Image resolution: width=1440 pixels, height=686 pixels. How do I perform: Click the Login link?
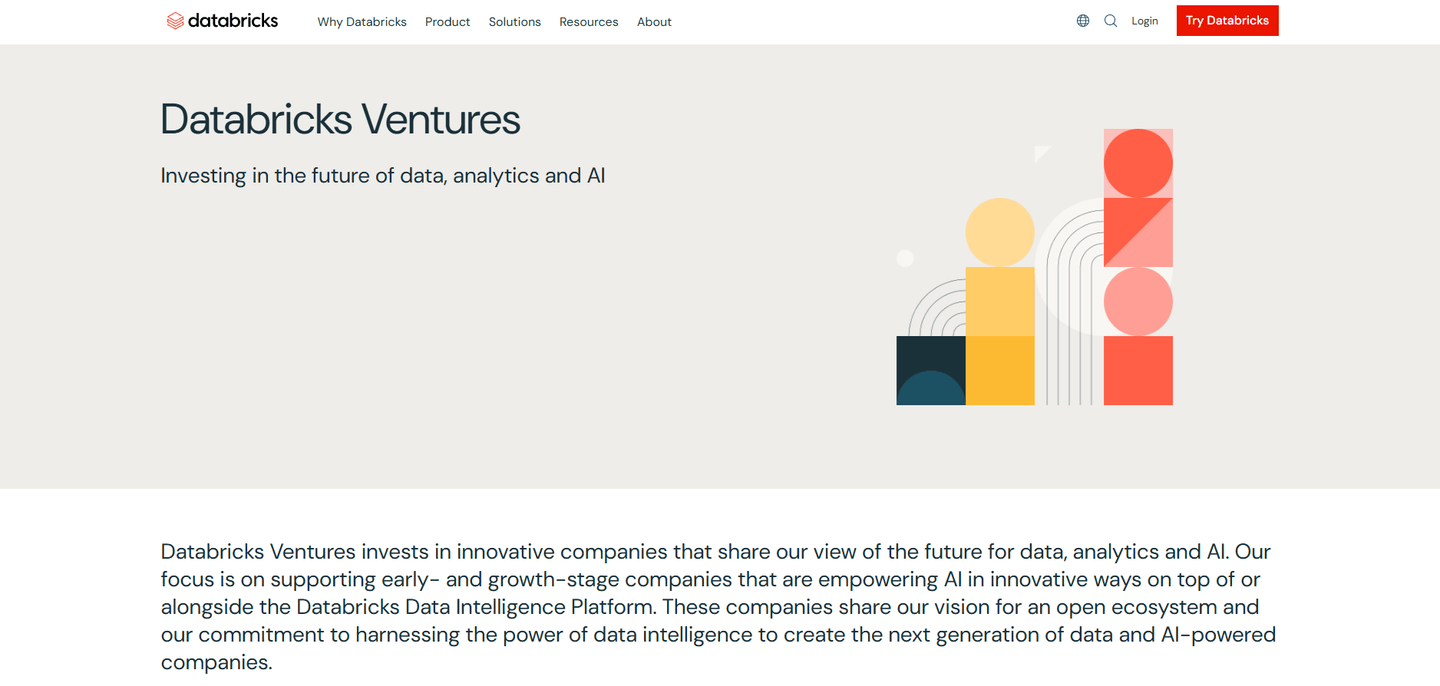[1145, 20]
